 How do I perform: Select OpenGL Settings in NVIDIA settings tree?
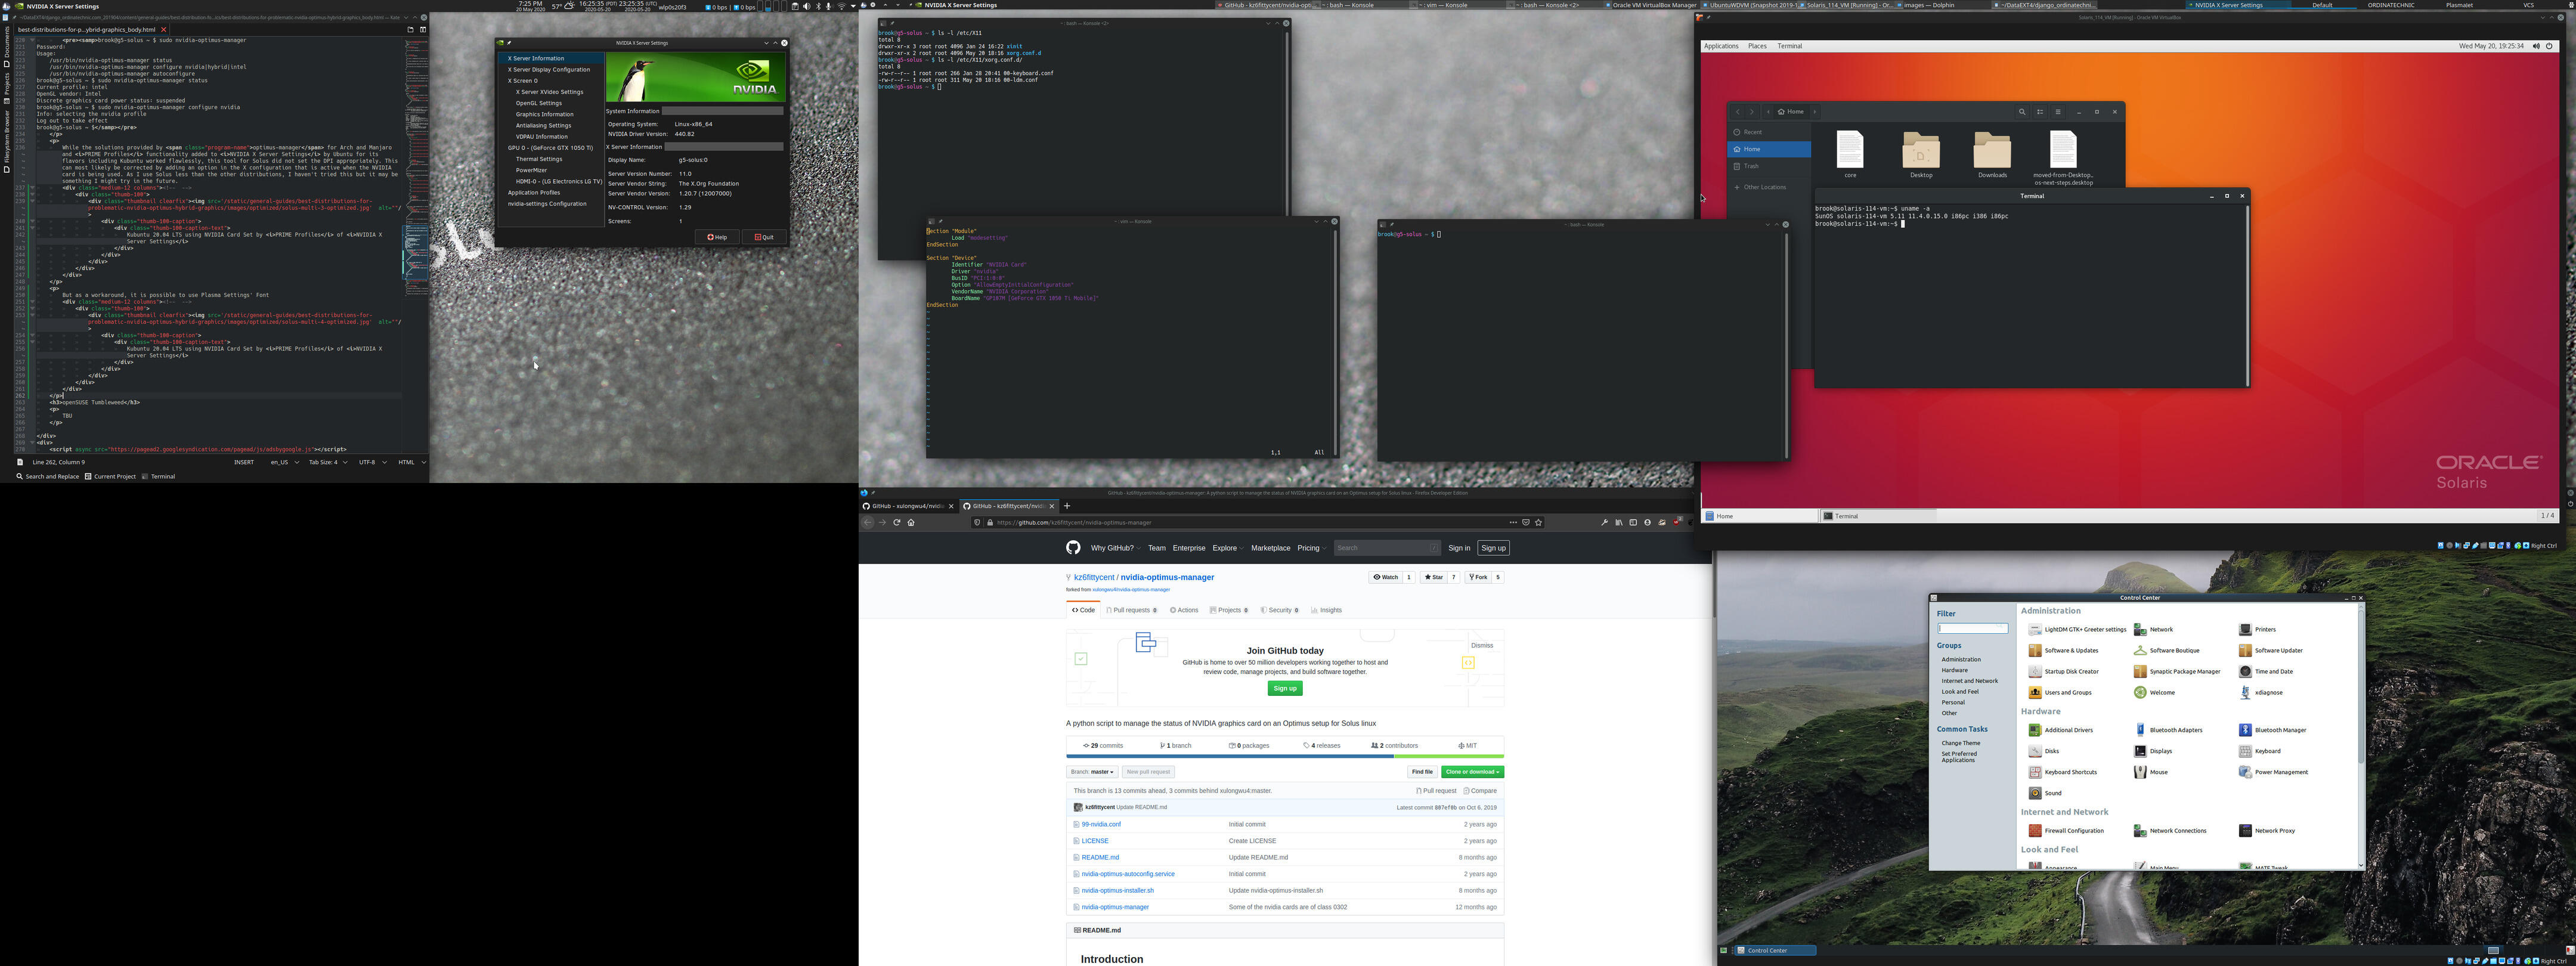(538, 103)
